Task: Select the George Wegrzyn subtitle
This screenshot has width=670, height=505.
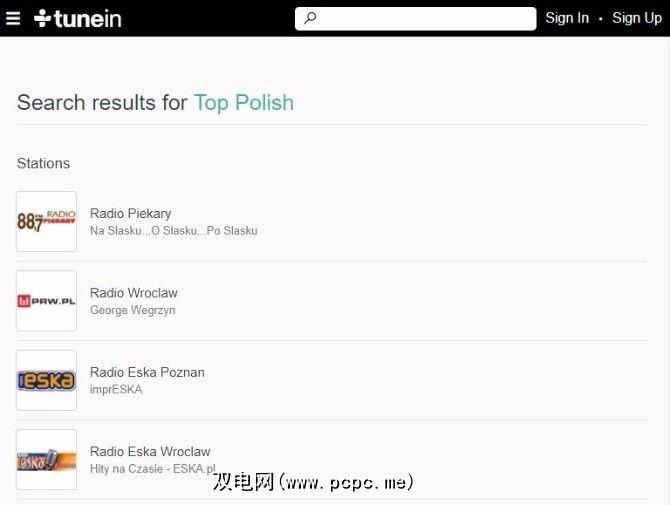Action: click(x=132, y=310)
